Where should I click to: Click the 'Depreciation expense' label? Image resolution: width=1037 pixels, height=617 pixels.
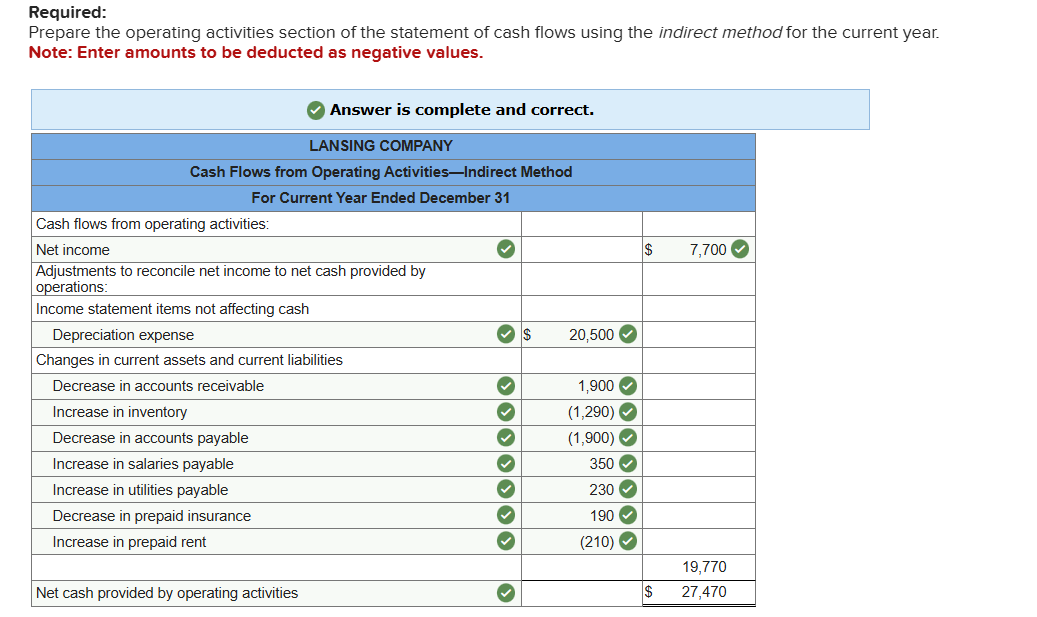(123, 335)
